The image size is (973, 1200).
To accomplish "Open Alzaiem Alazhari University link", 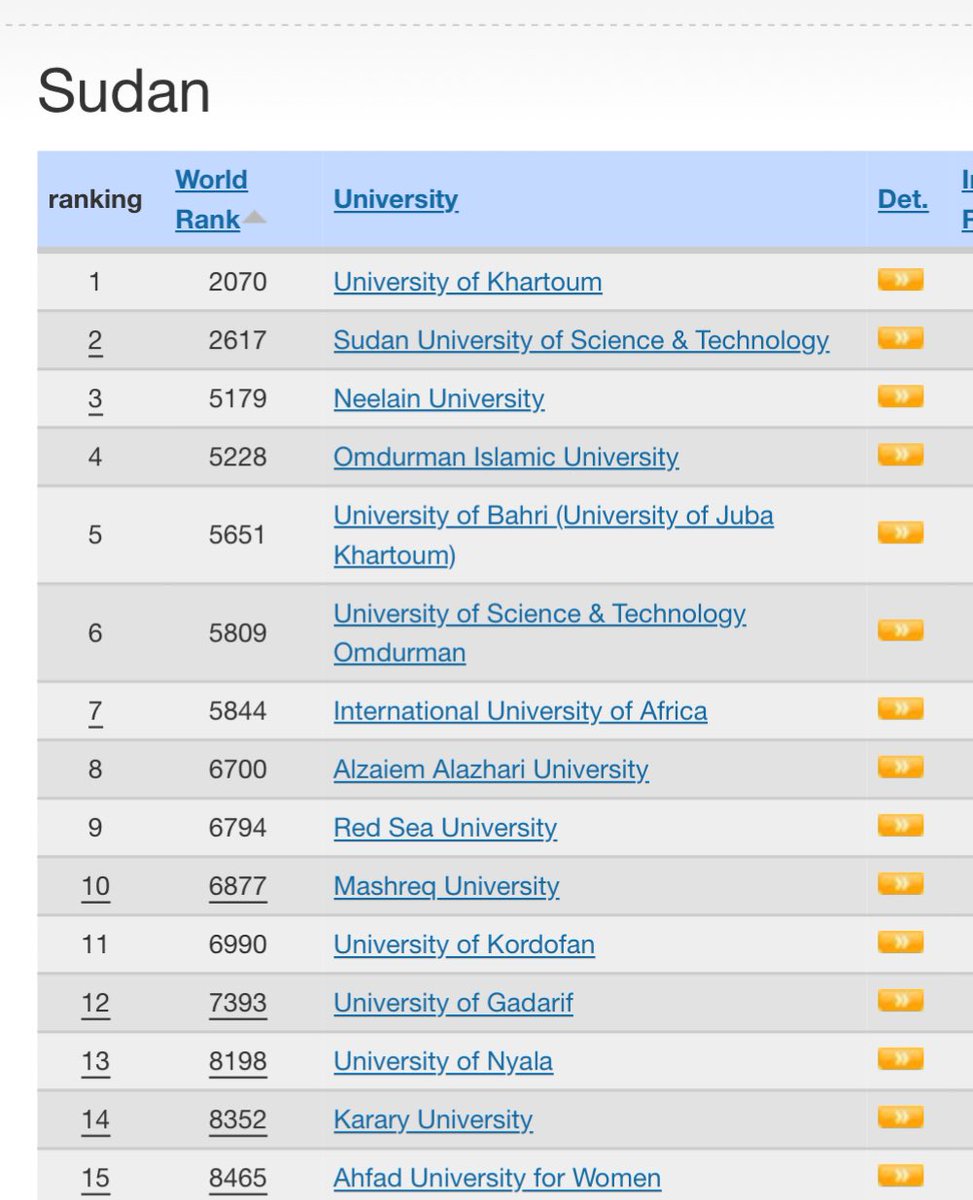I will 491,769.
